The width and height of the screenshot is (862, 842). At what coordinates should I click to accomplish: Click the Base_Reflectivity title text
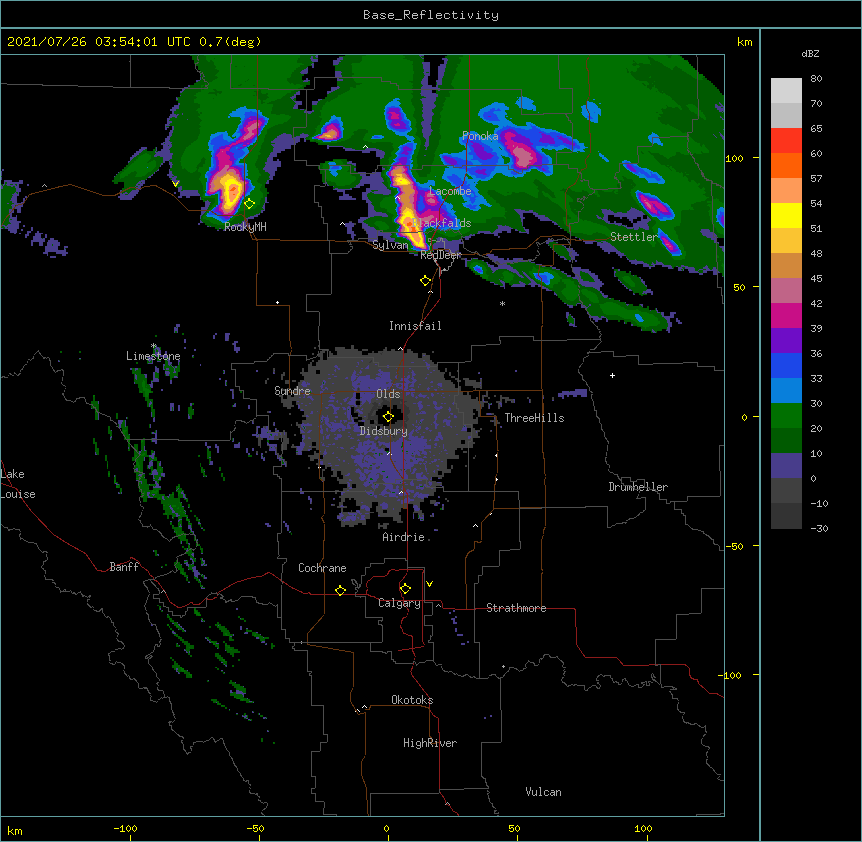431,15
